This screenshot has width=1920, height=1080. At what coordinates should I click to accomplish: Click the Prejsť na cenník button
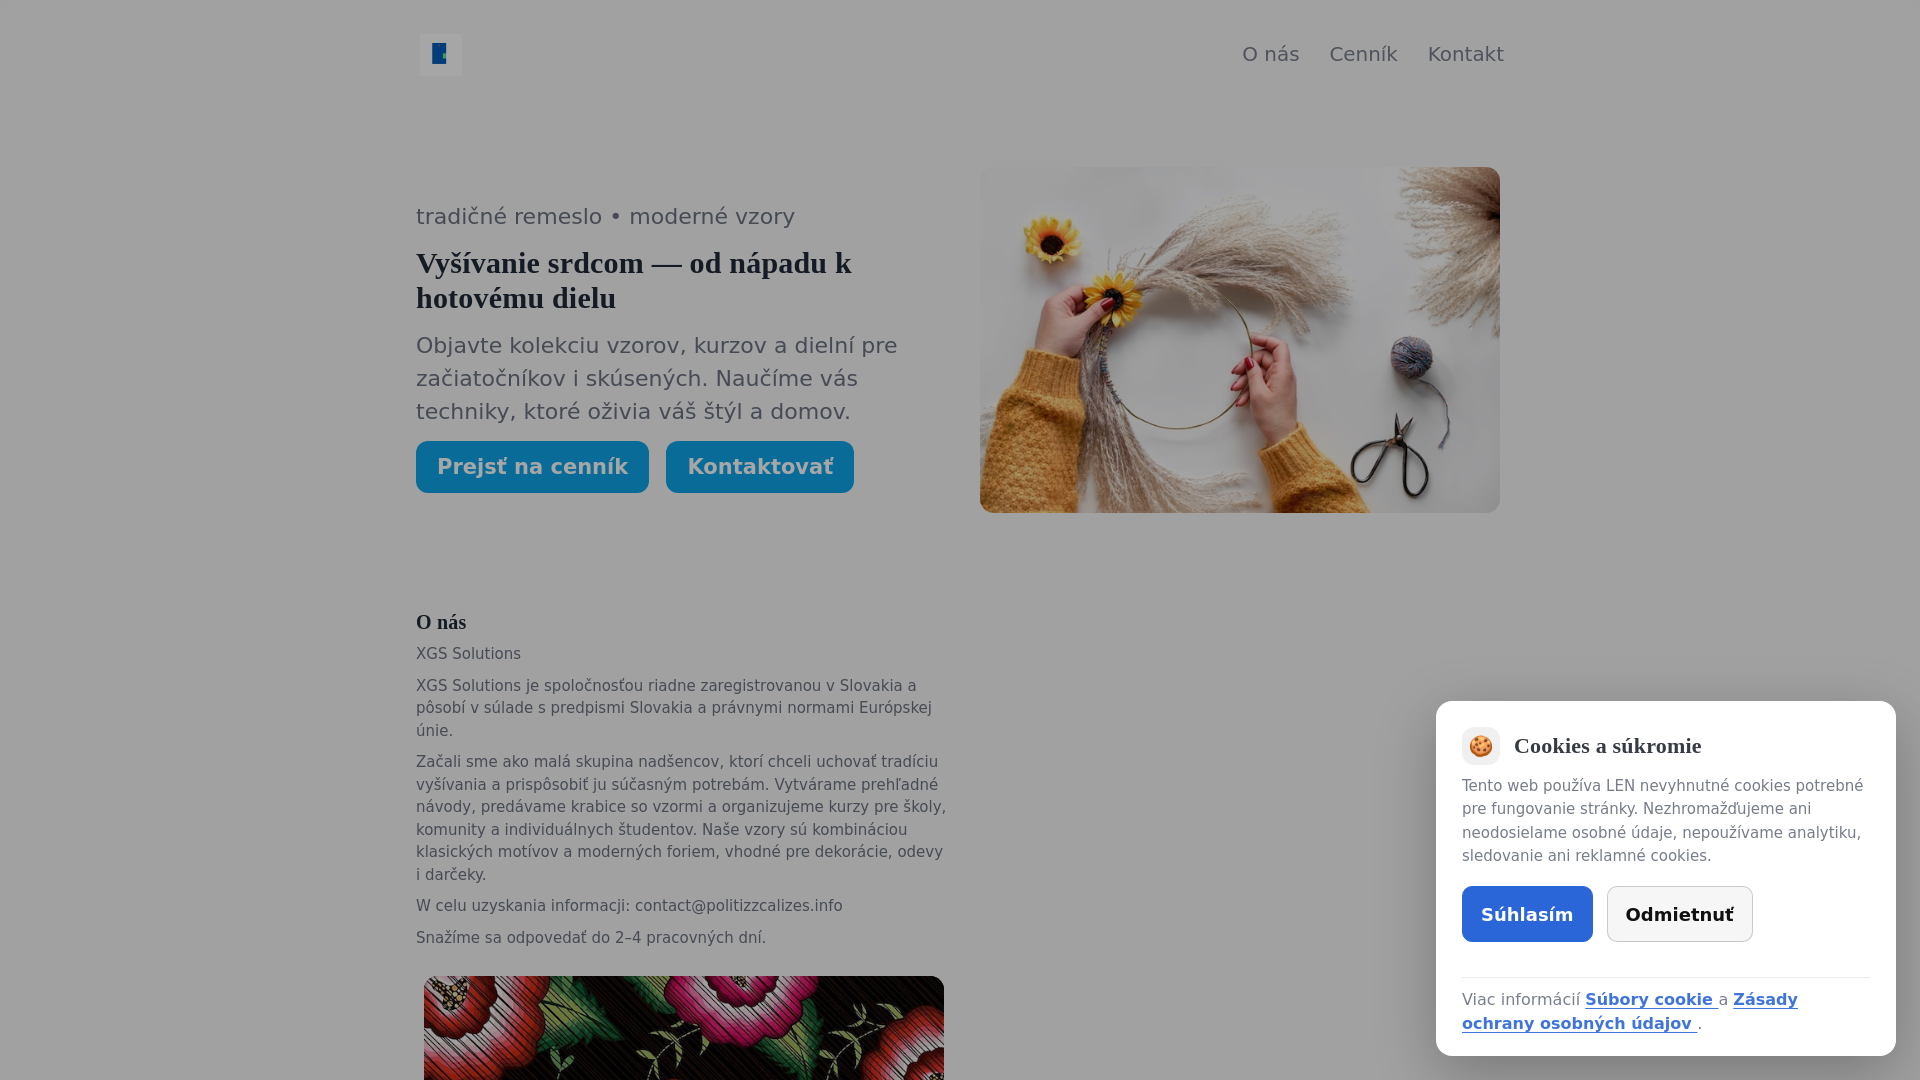pyautogui.click(x=532, y=467)
